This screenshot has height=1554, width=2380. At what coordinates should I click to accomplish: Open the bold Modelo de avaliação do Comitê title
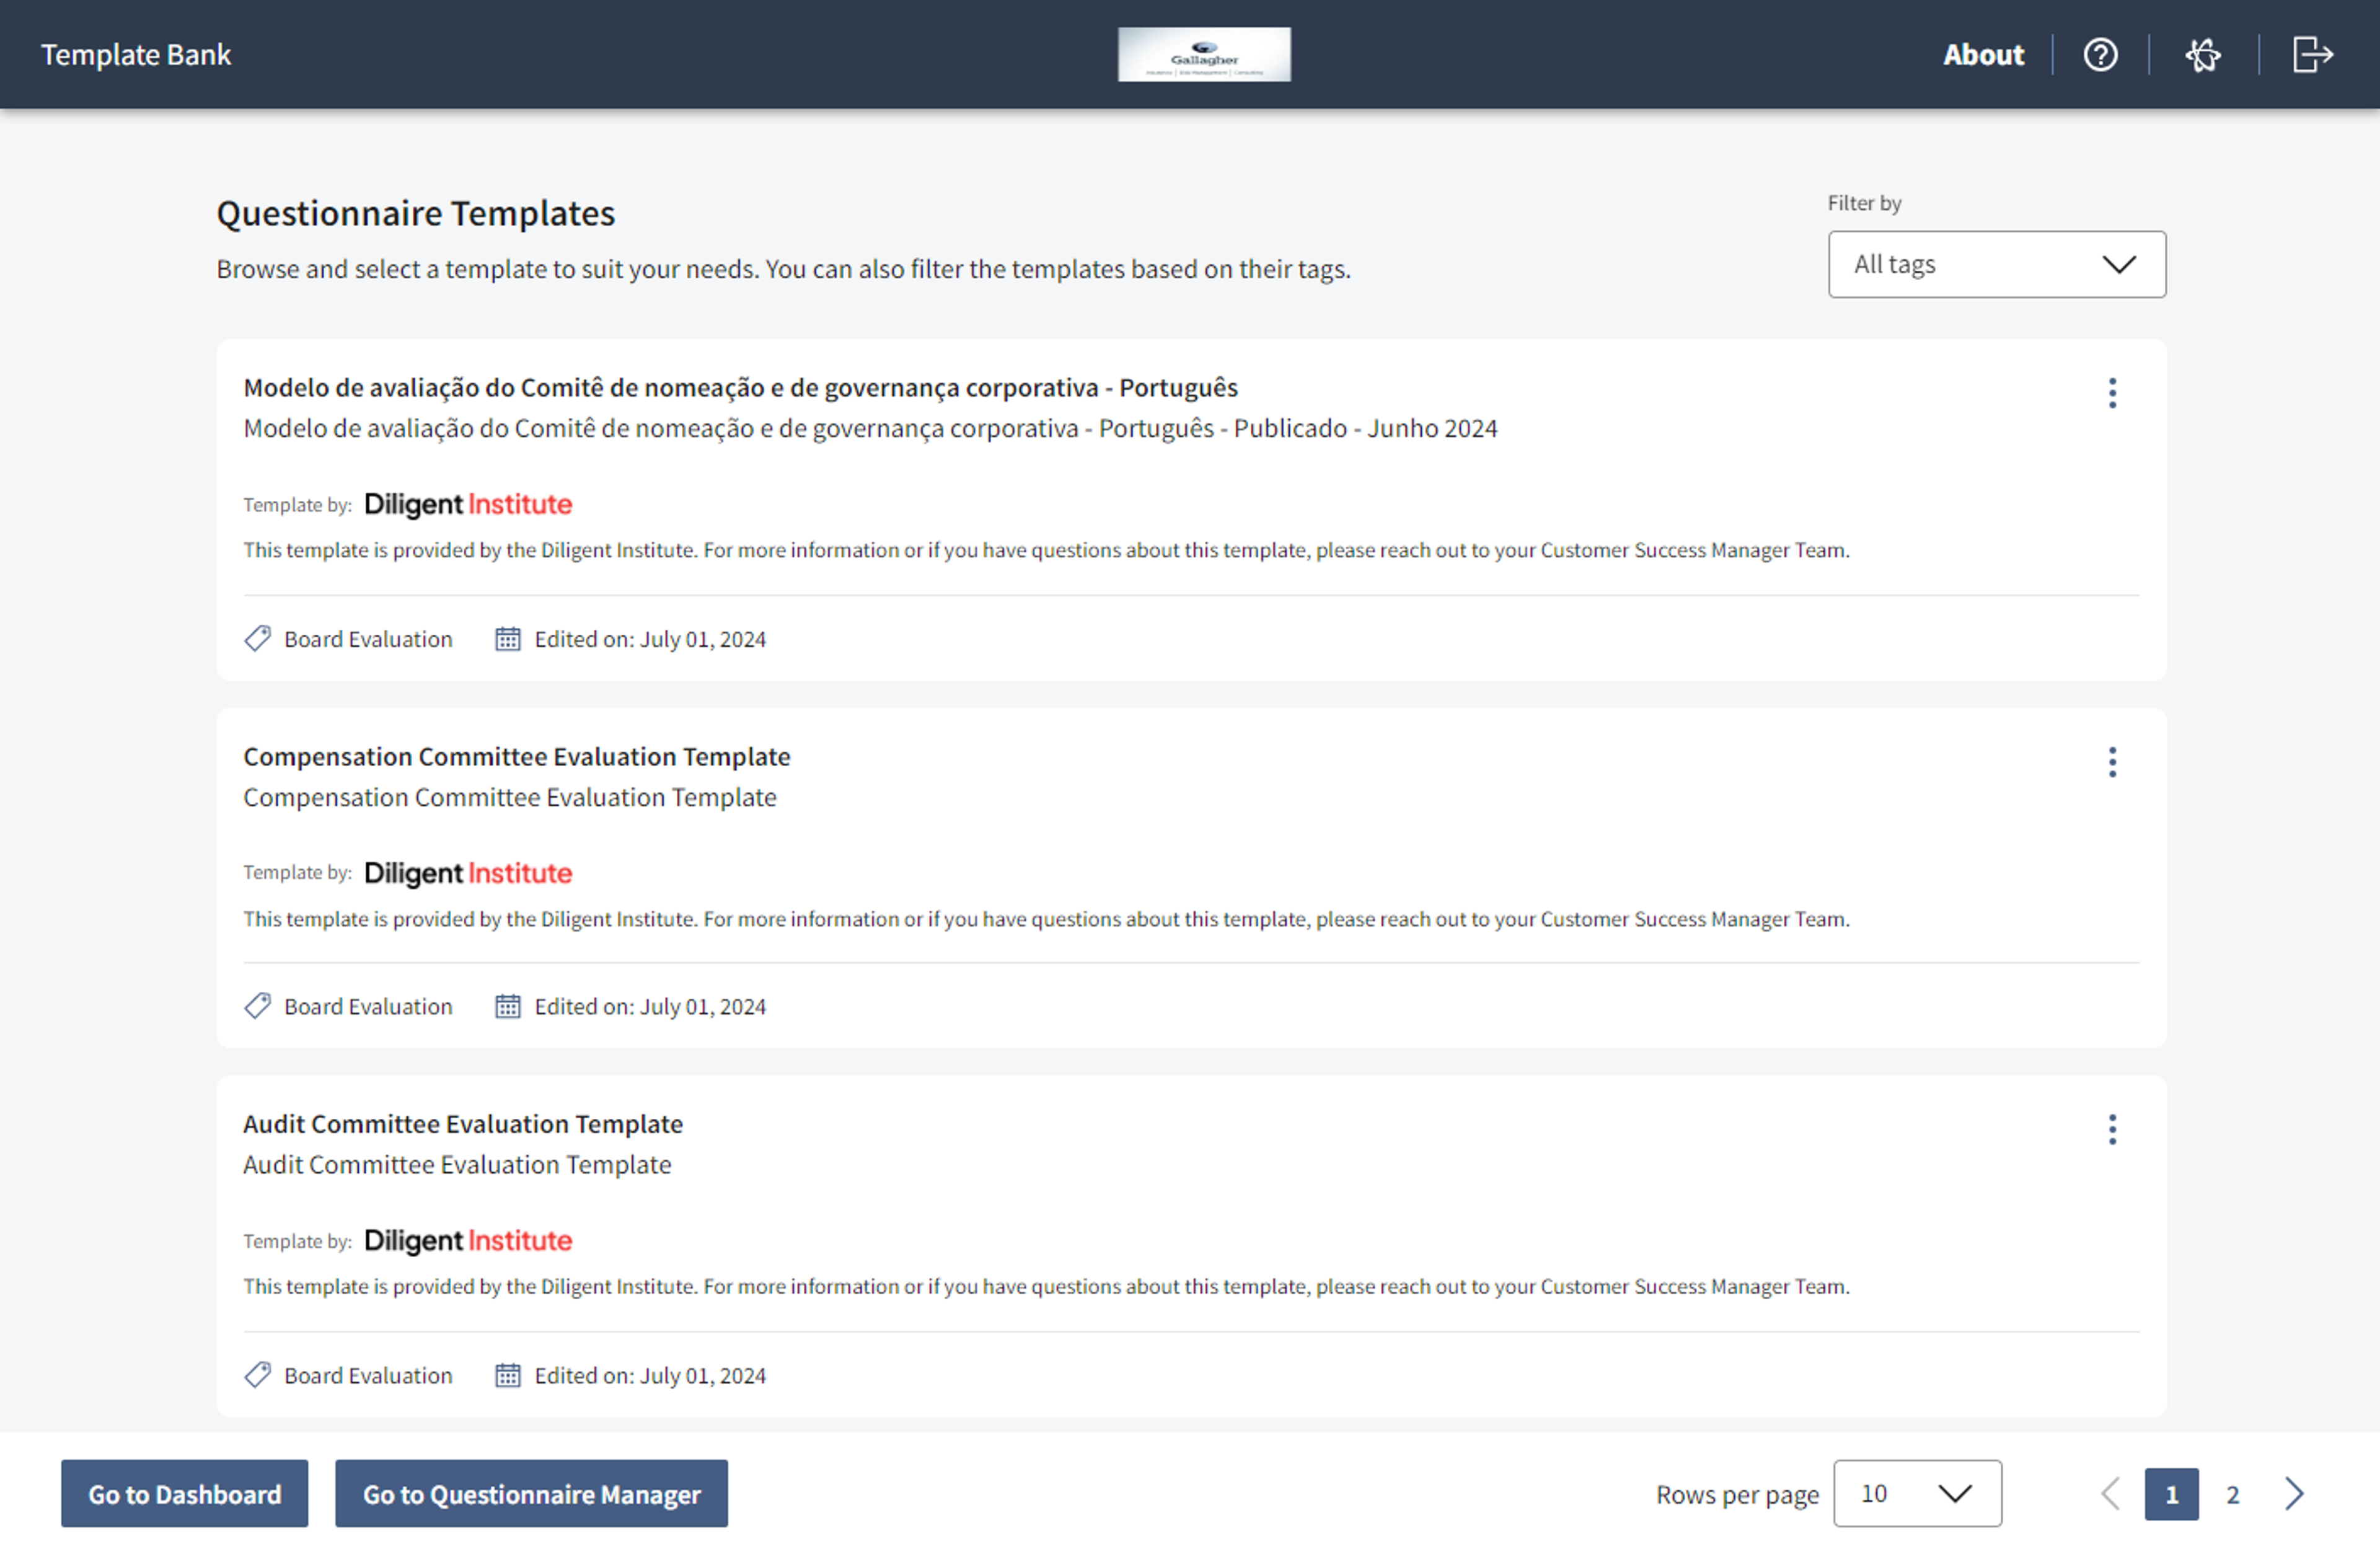click(740, 388)
